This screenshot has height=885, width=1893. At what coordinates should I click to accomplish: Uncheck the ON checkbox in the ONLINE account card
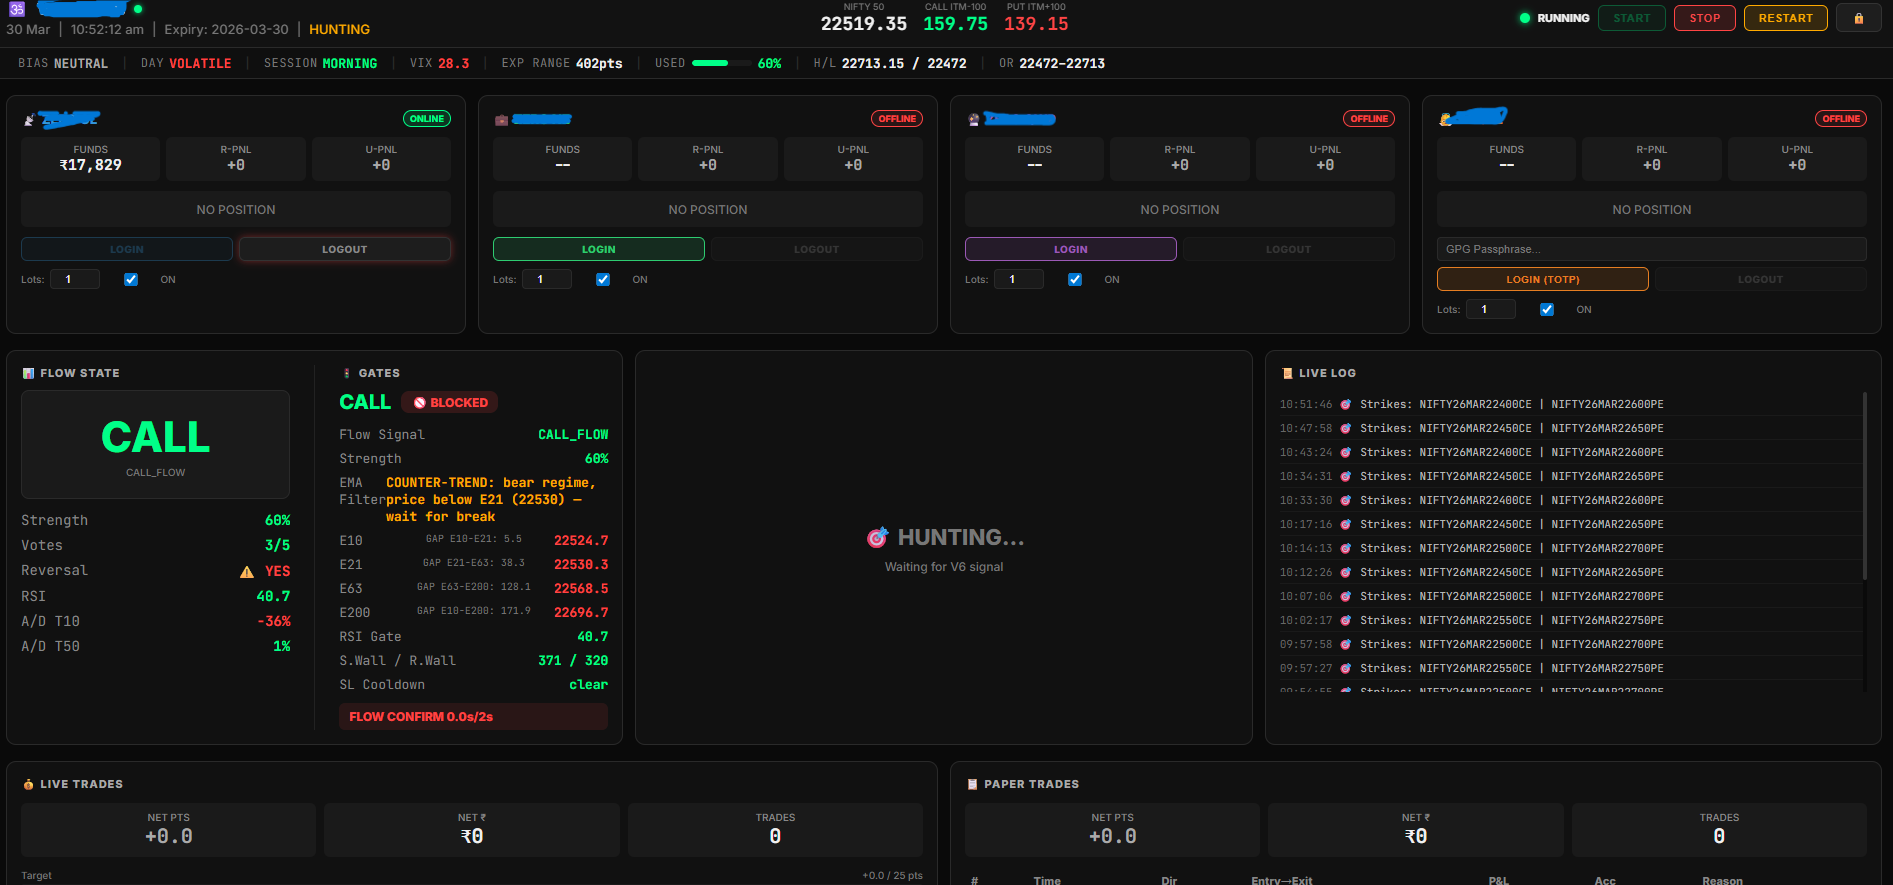coord(131,280)
